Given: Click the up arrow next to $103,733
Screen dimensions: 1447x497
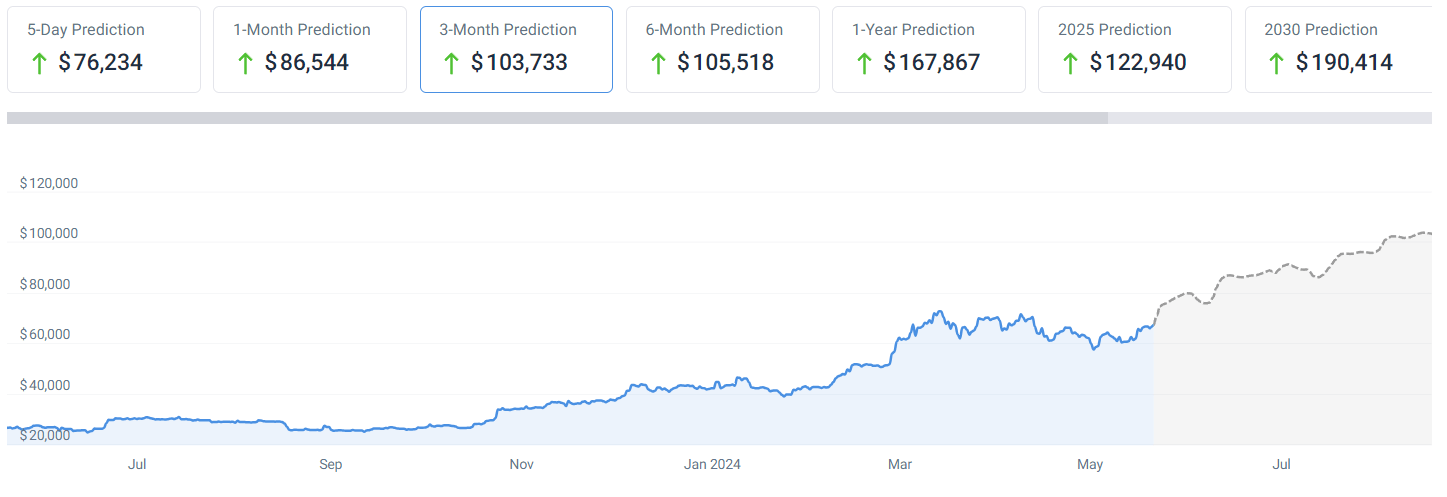Looking at the screenshot, I should (451, 64).
